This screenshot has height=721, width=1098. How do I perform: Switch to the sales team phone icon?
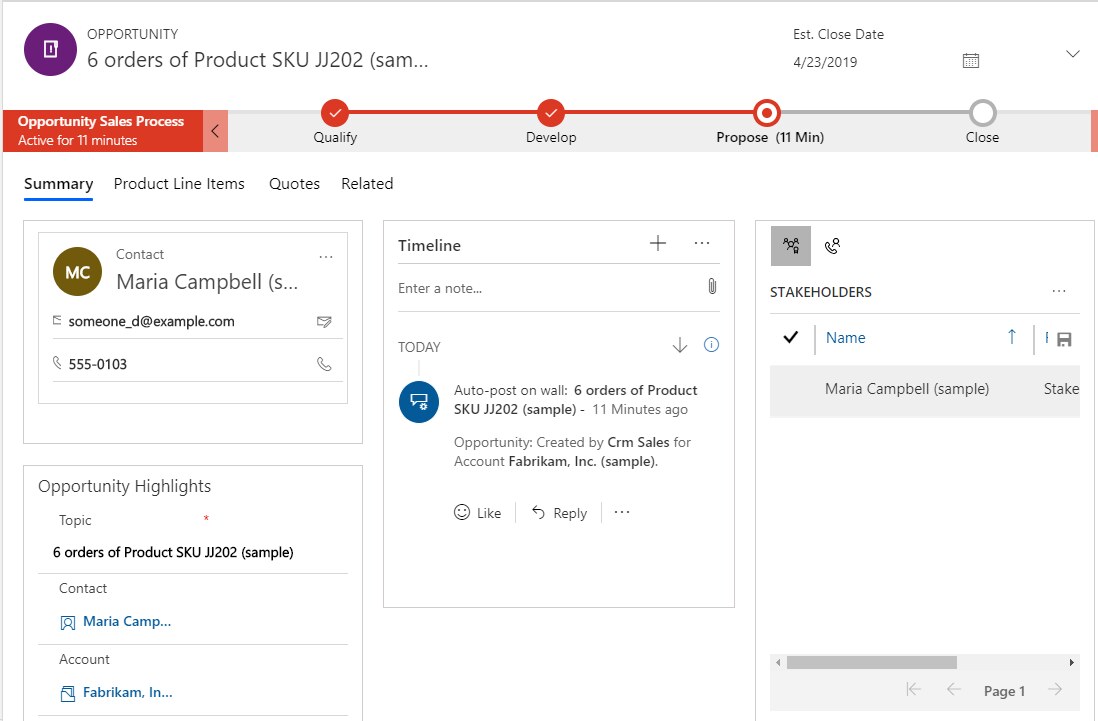click(x=832, y=246)
